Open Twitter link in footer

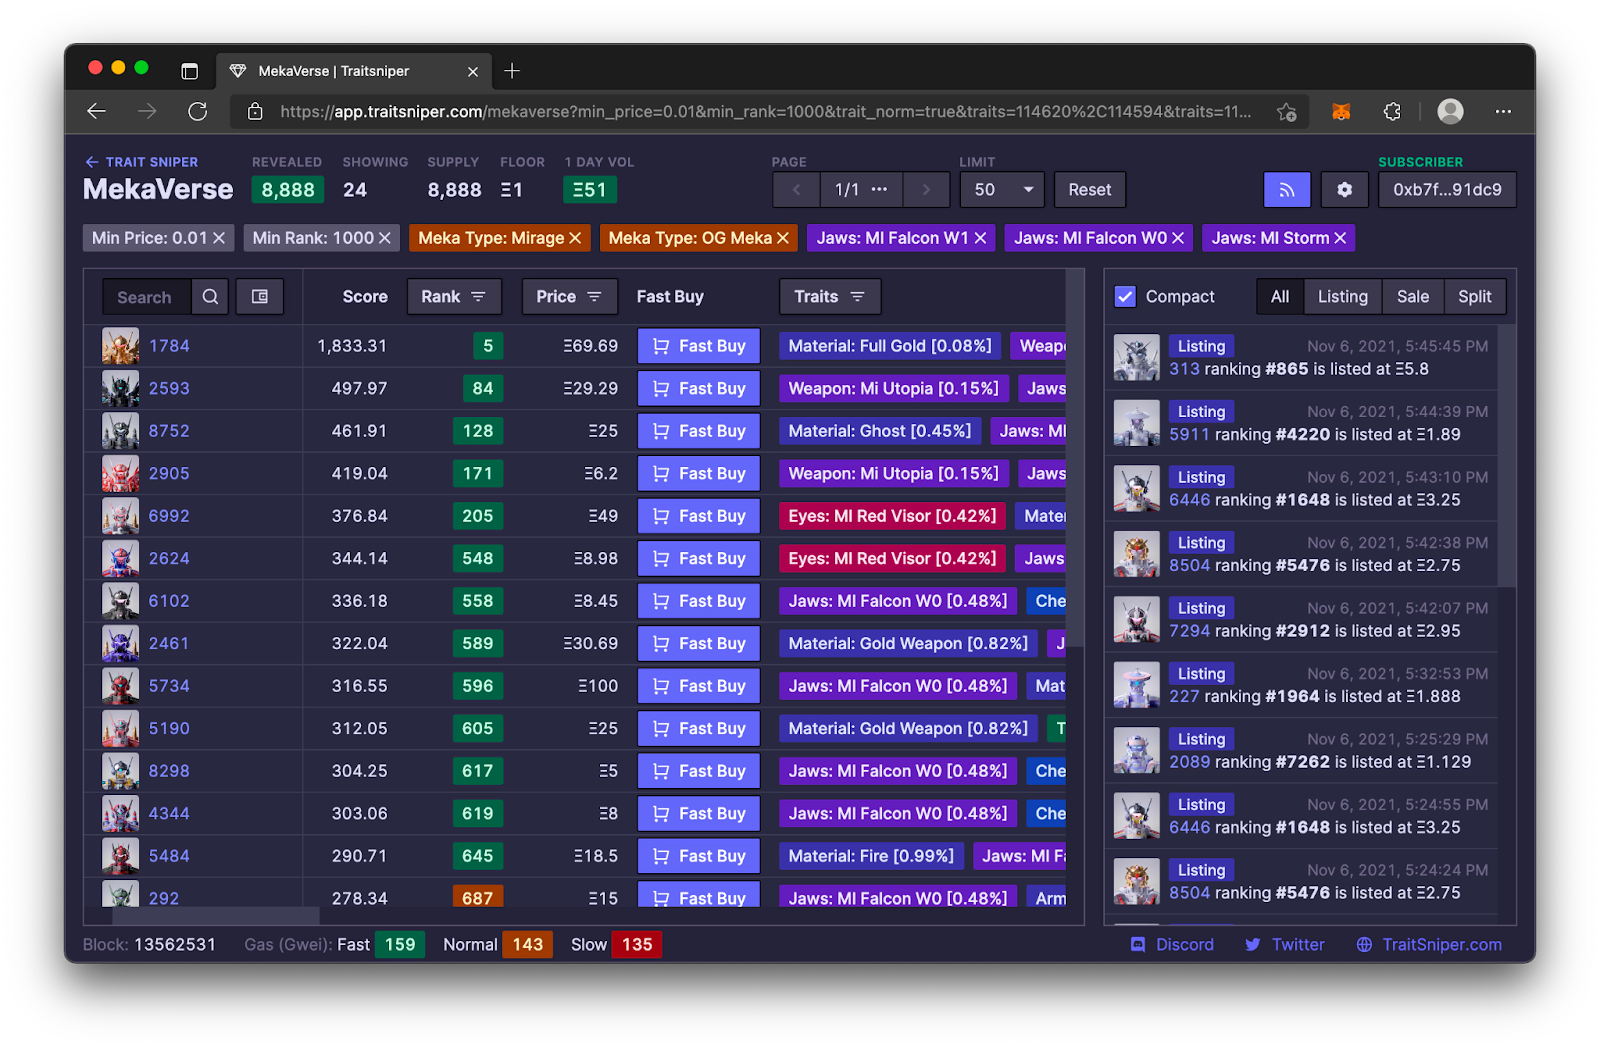(1285, 945)
